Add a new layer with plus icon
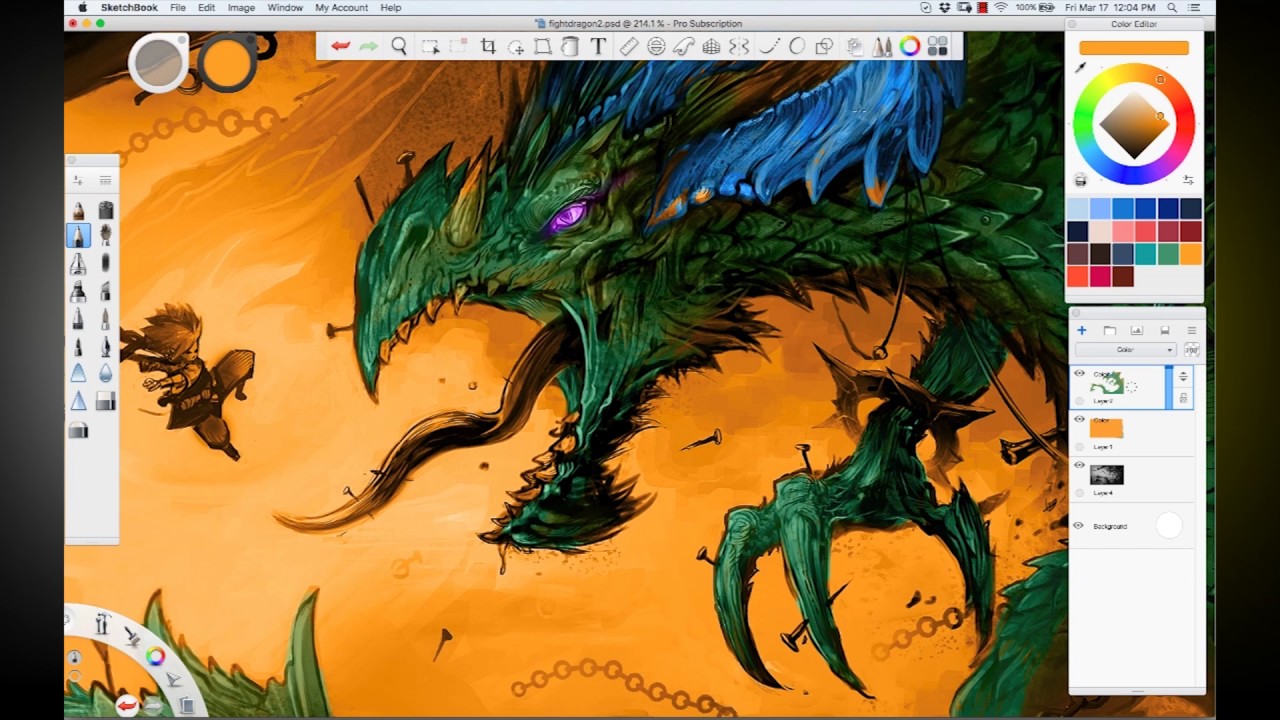The width and height of the screenshot is (1280, 720). [1081, 330]
